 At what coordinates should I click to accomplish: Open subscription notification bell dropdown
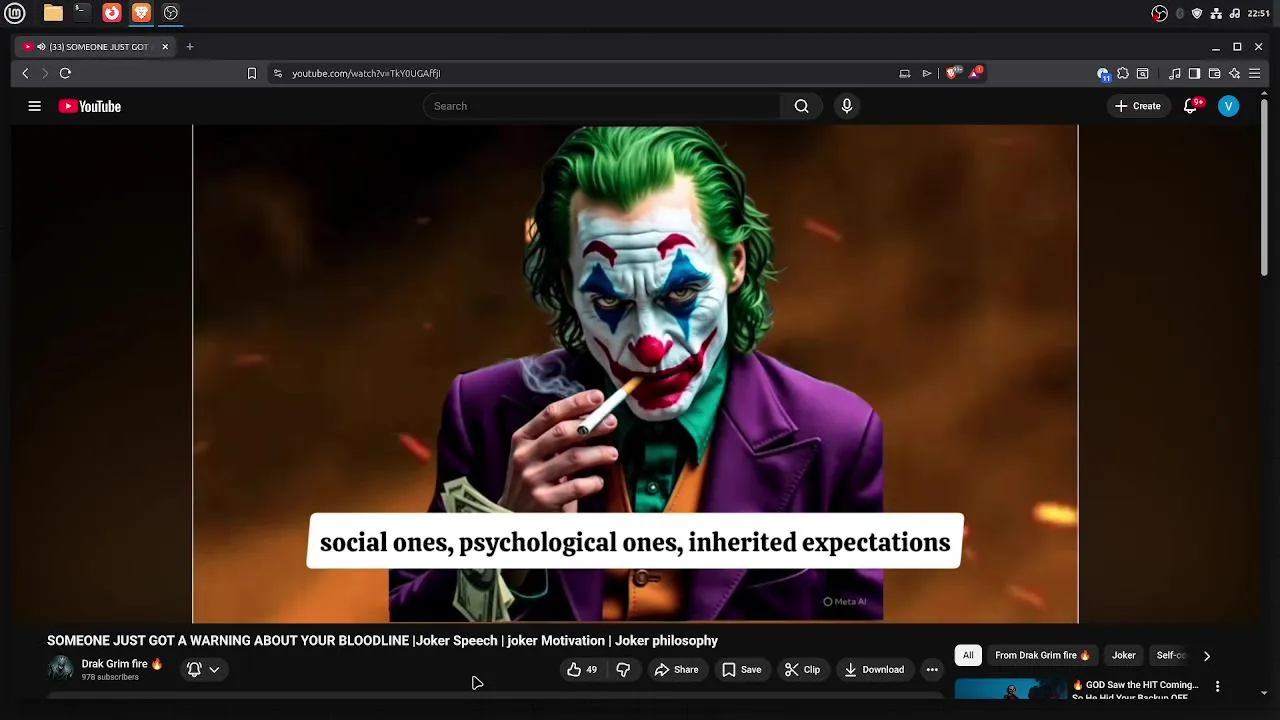(x=203, y=670)
